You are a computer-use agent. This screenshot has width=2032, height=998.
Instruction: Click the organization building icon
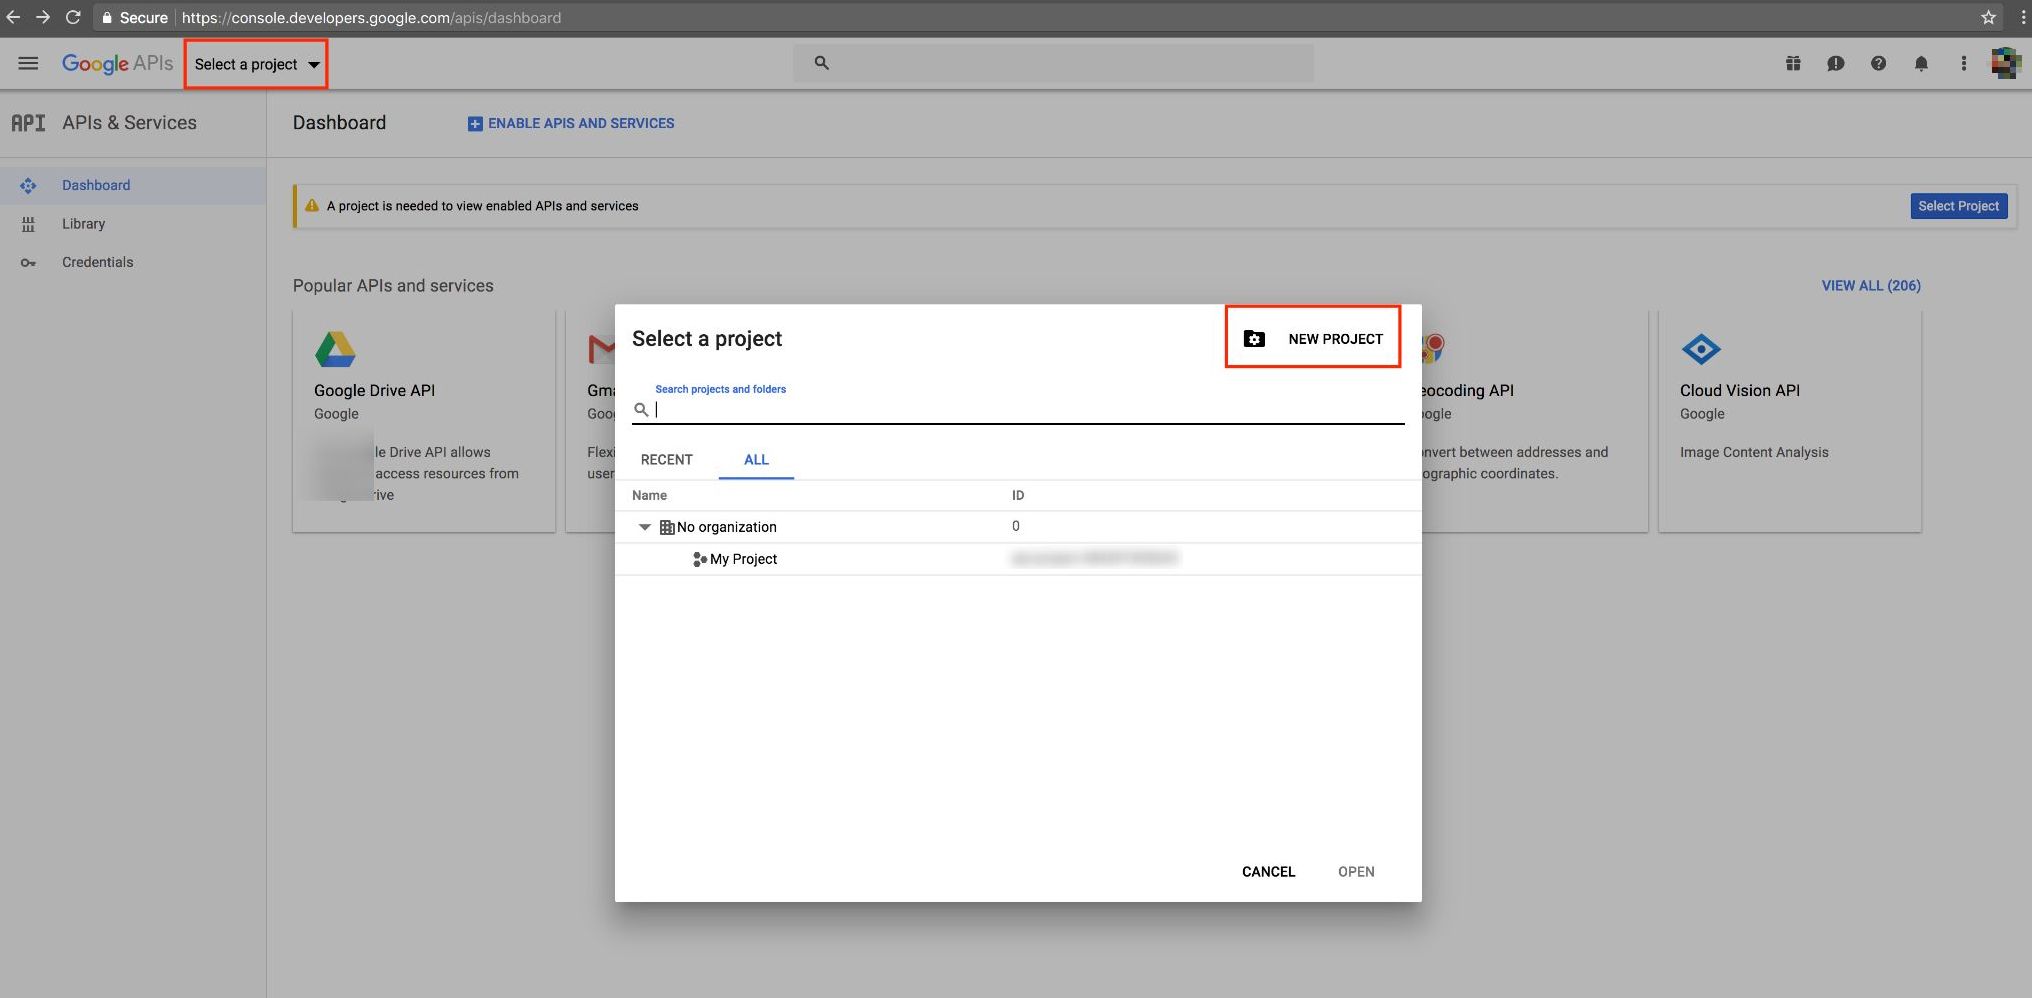coord(667,527)
